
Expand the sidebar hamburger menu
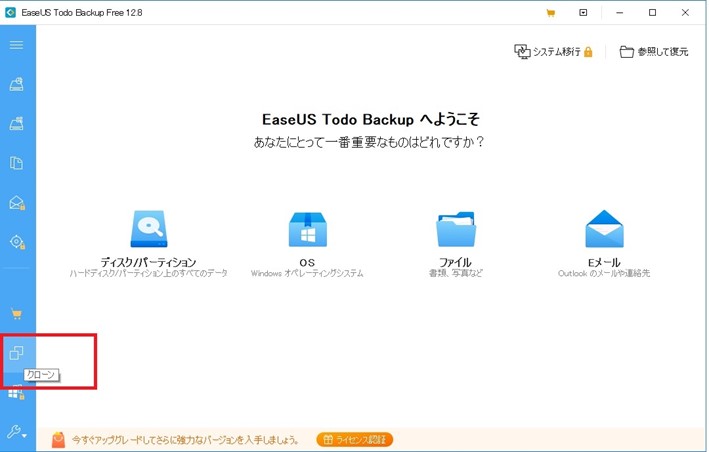click(x=16, y=45)
